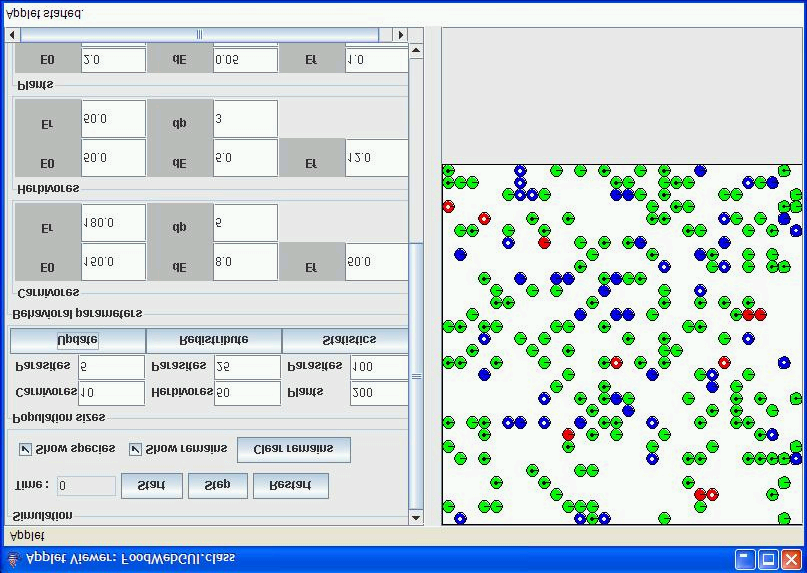This screenshot has width=807, height=573.
Task: Click the Update button
Action: [78, 340]
